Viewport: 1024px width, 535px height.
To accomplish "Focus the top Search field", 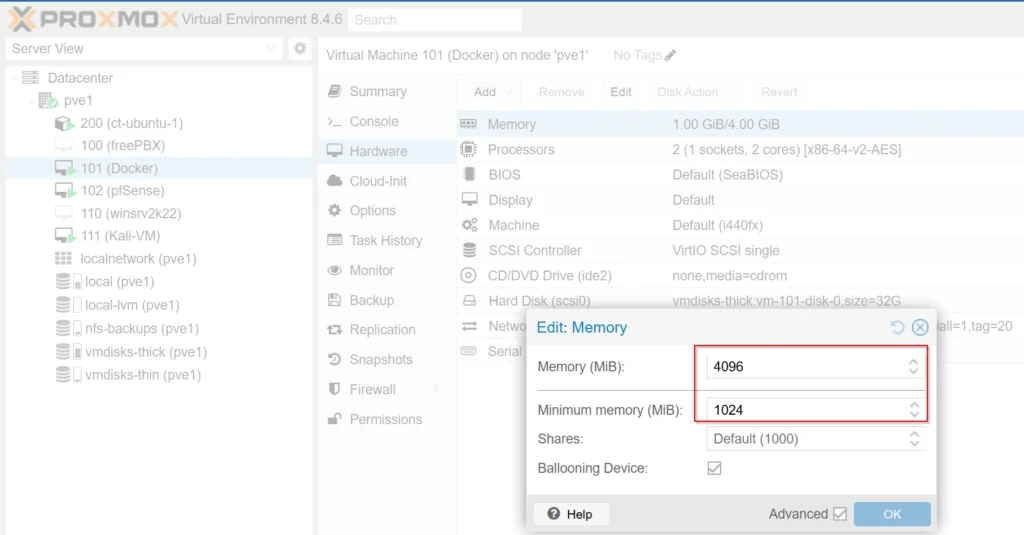I will pyautogui.click(x=435, y=20).
